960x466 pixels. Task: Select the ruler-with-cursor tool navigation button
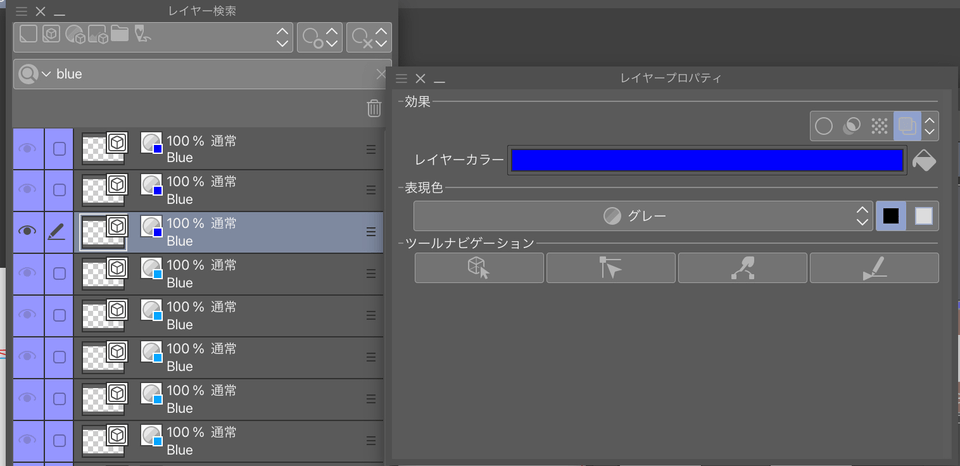click(x=610, y=268)
